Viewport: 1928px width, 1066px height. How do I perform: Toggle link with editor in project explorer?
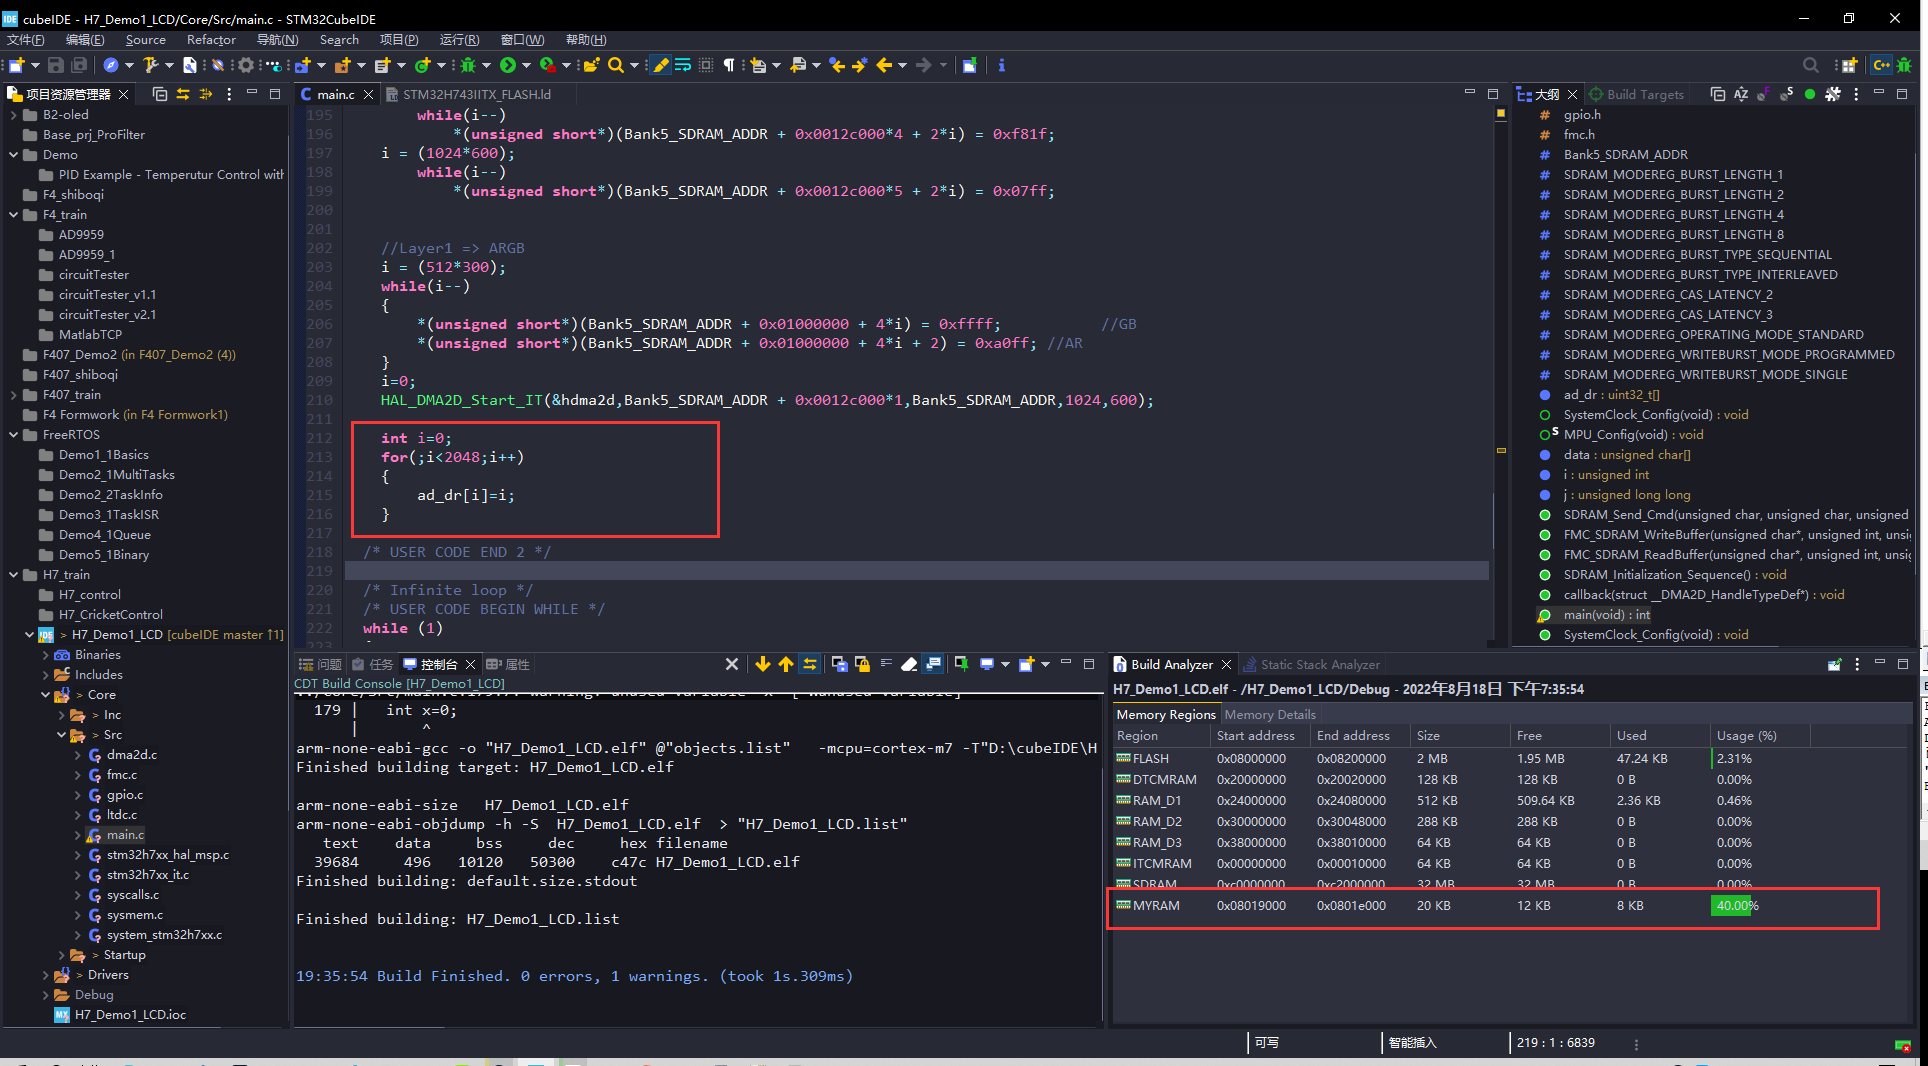183,94
